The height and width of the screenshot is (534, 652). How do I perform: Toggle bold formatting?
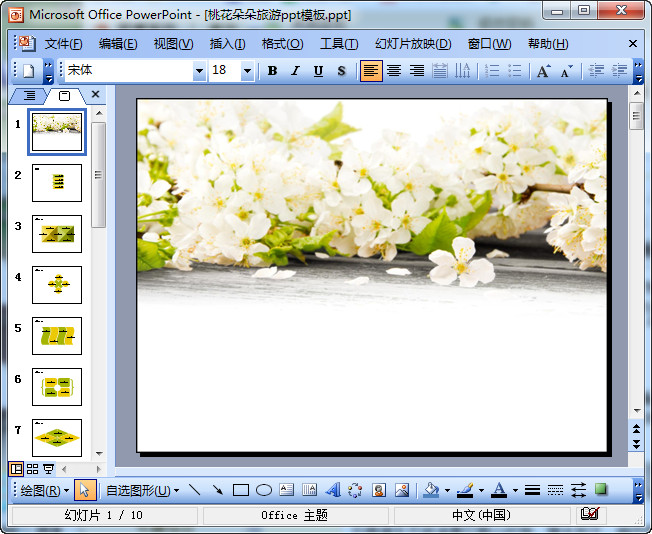[x=272, y=71]
